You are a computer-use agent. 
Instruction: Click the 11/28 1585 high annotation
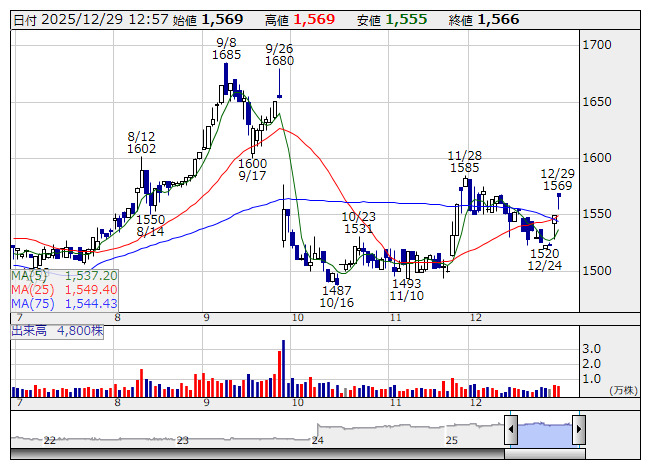click(x=465, y=162)
